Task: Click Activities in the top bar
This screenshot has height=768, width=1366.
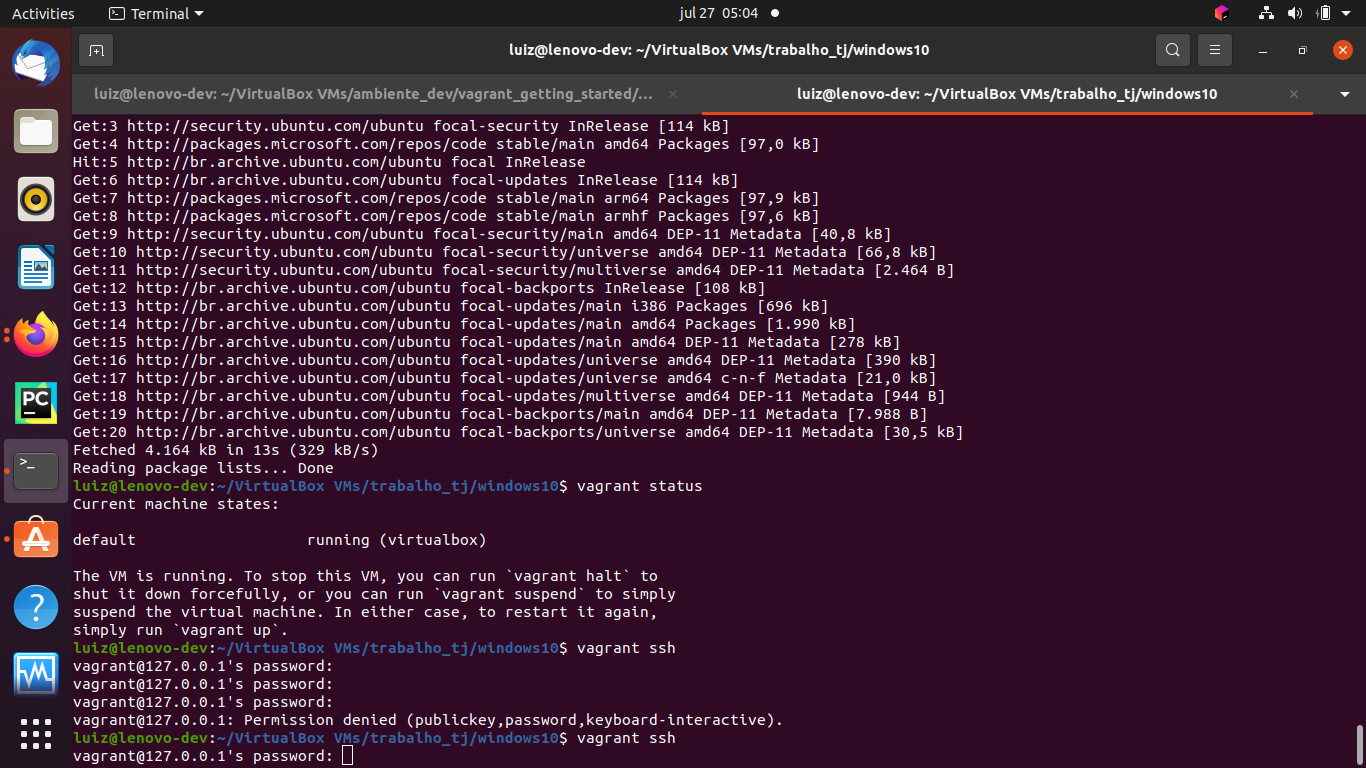Action: coord(40,13)
